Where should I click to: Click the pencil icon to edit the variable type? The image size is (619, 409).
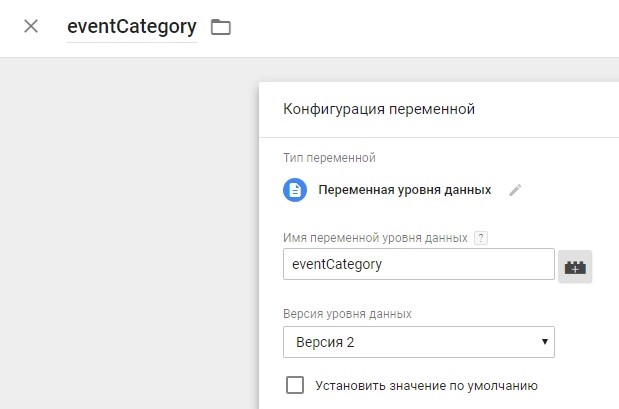pyautogui.click(x=515, y=190)
